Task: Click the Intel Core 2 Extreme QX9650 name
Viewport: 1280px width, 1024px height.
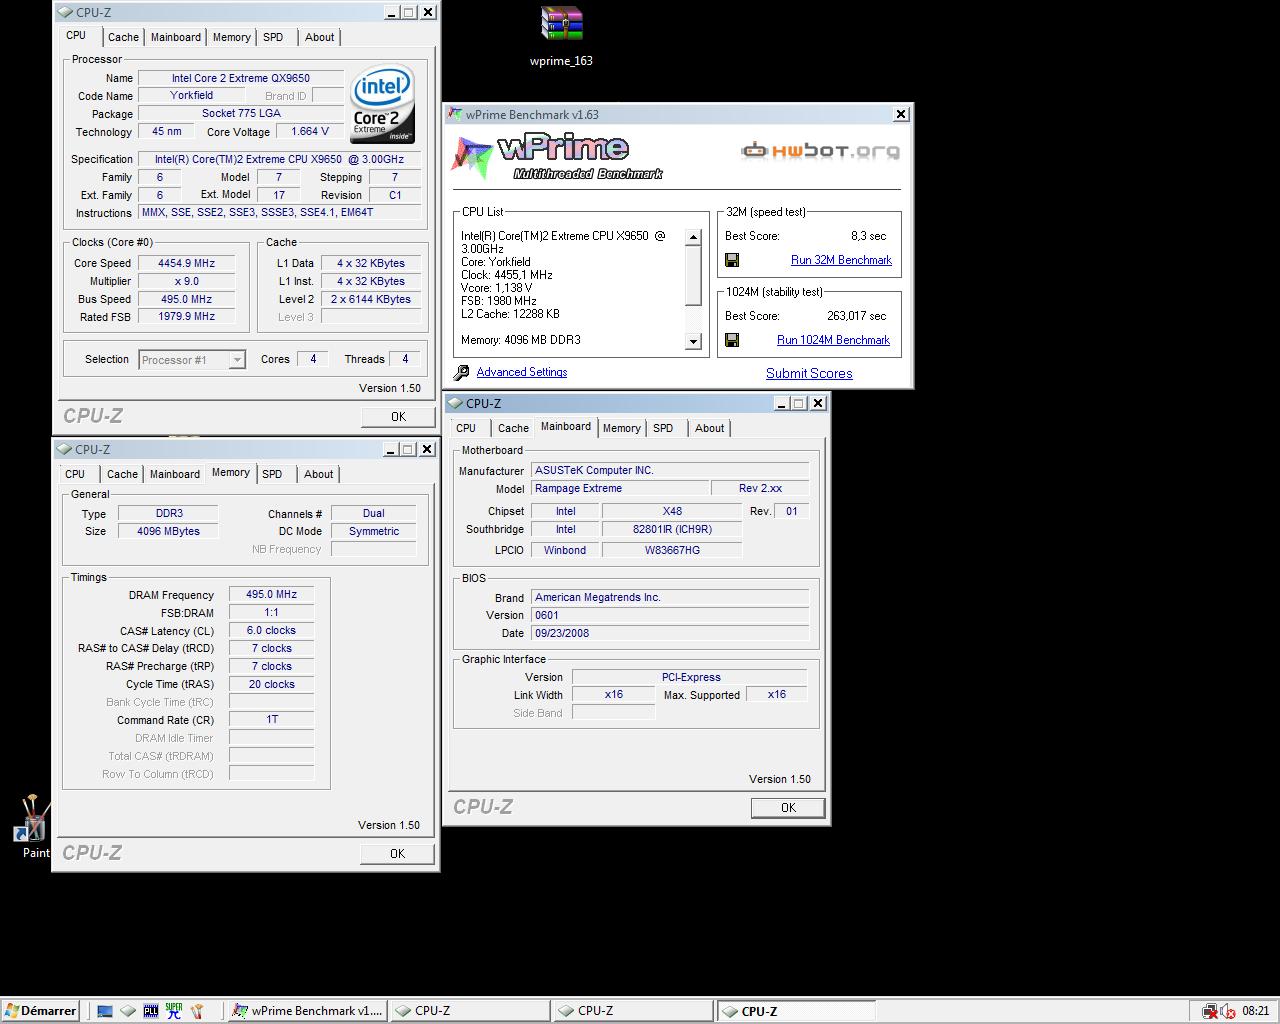Action: [241, 78]
